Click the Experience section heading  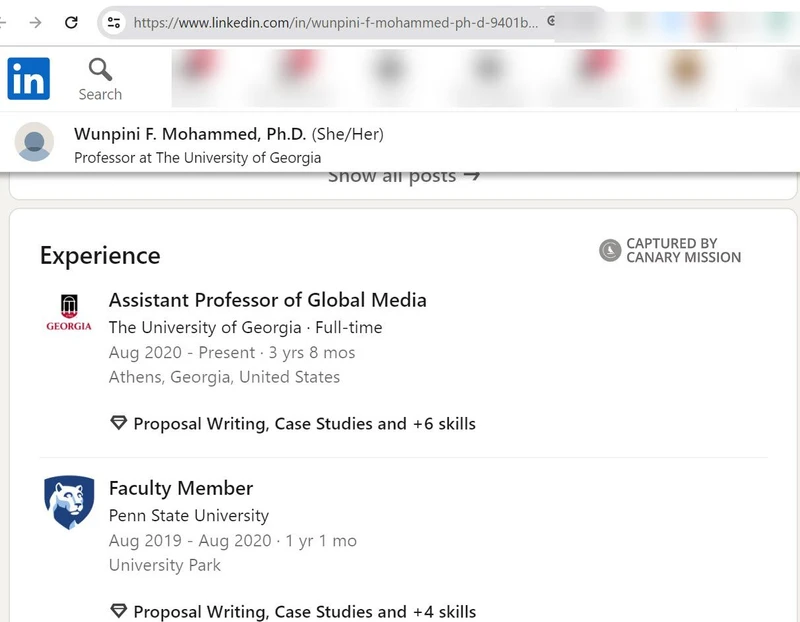coord(100,256)
